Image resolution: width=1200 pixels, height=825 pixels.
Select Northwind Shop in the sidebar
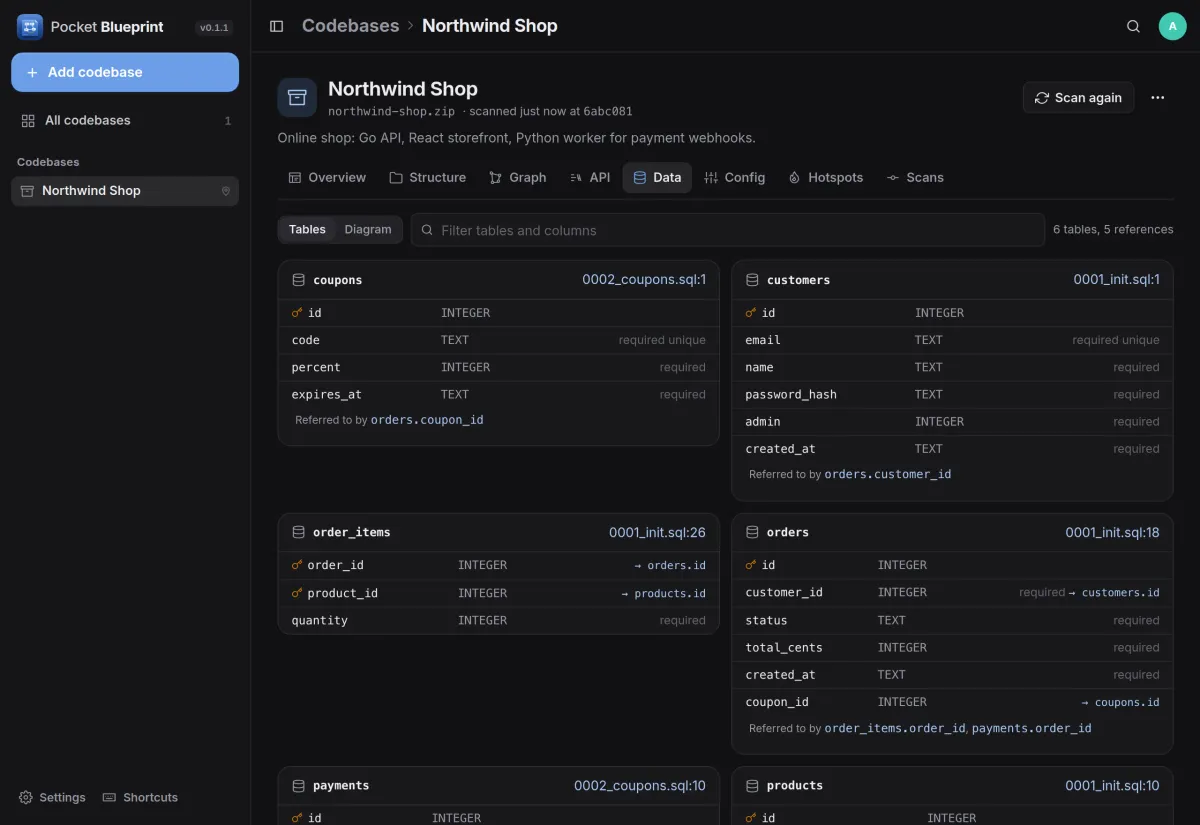125,191
